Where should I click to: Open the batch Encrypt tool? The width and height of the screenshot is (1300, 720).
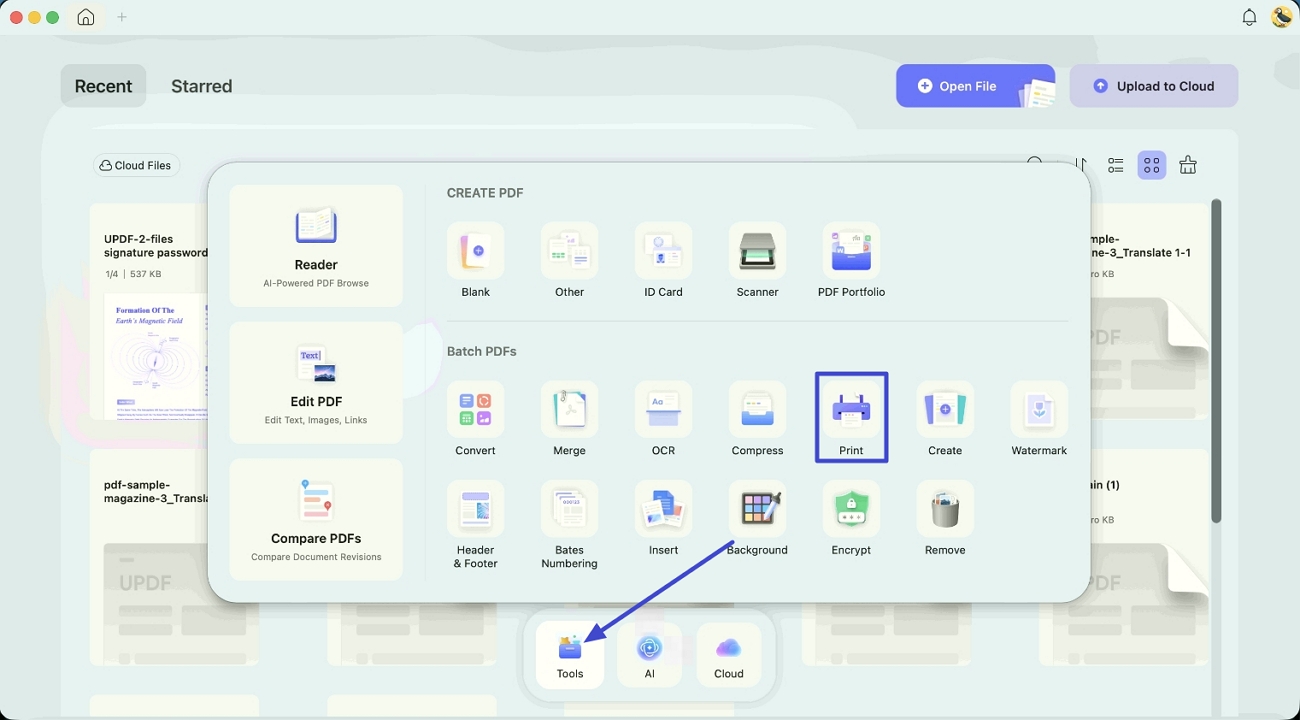click(x=852, y=518)
